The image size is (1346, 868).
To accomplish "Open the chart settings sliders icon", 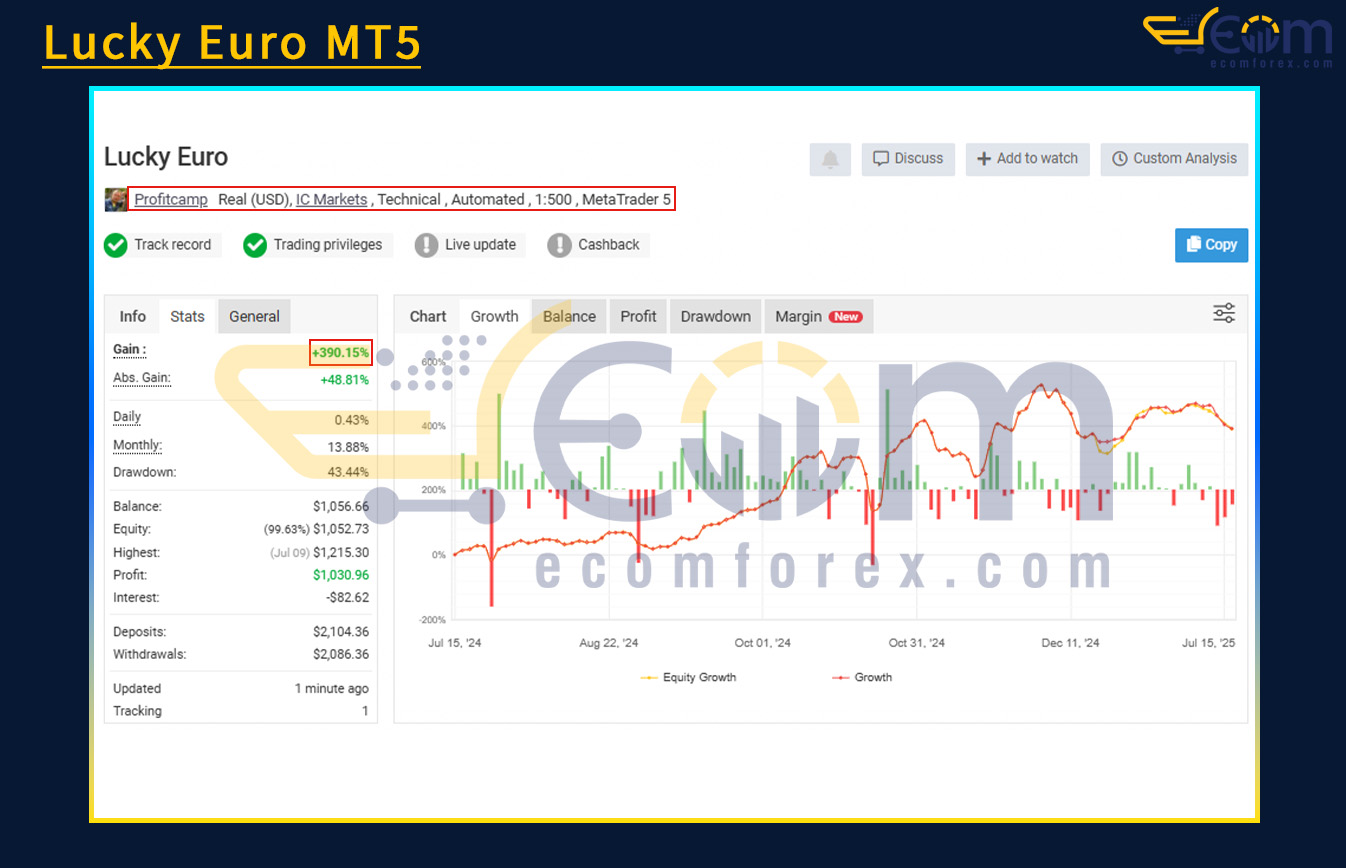I will pos(1224,313).
